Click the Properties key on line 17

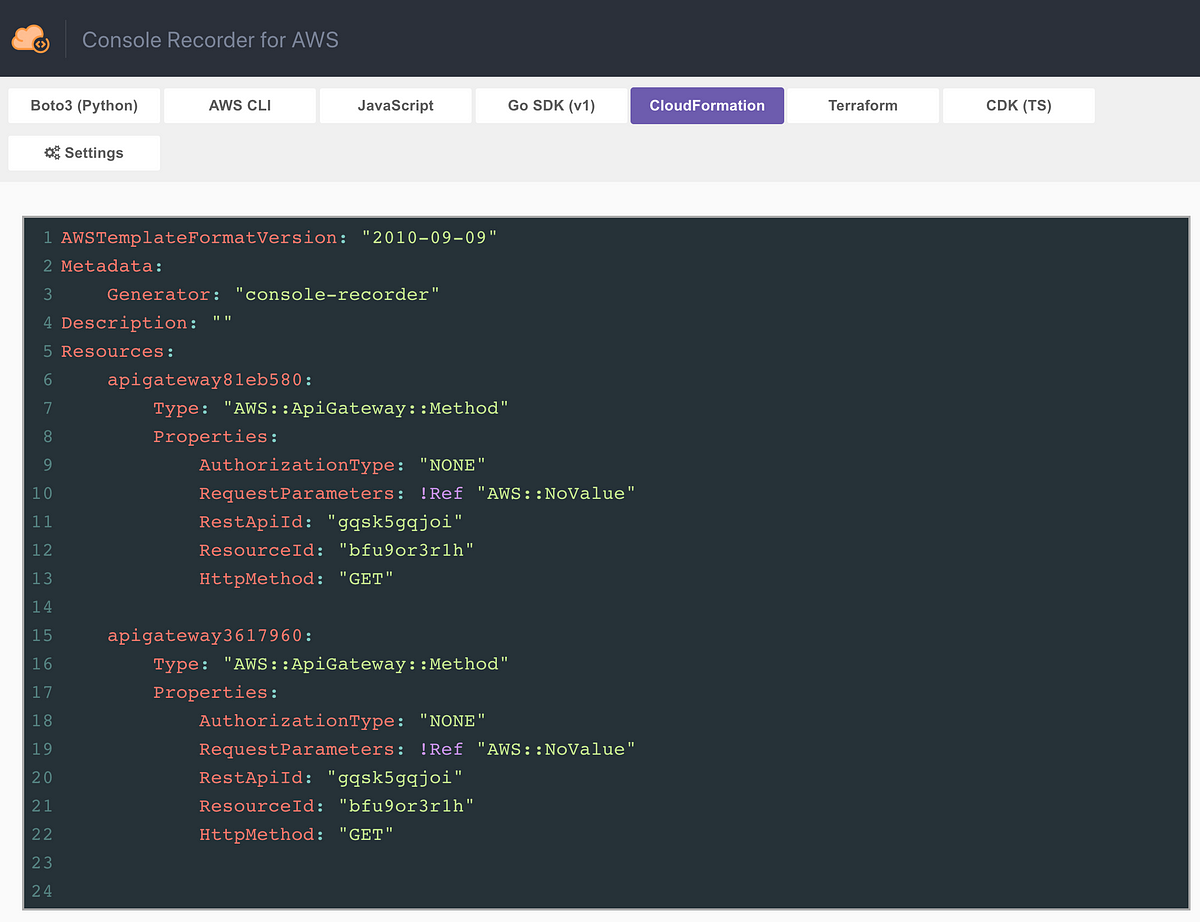tap(211, 693)
